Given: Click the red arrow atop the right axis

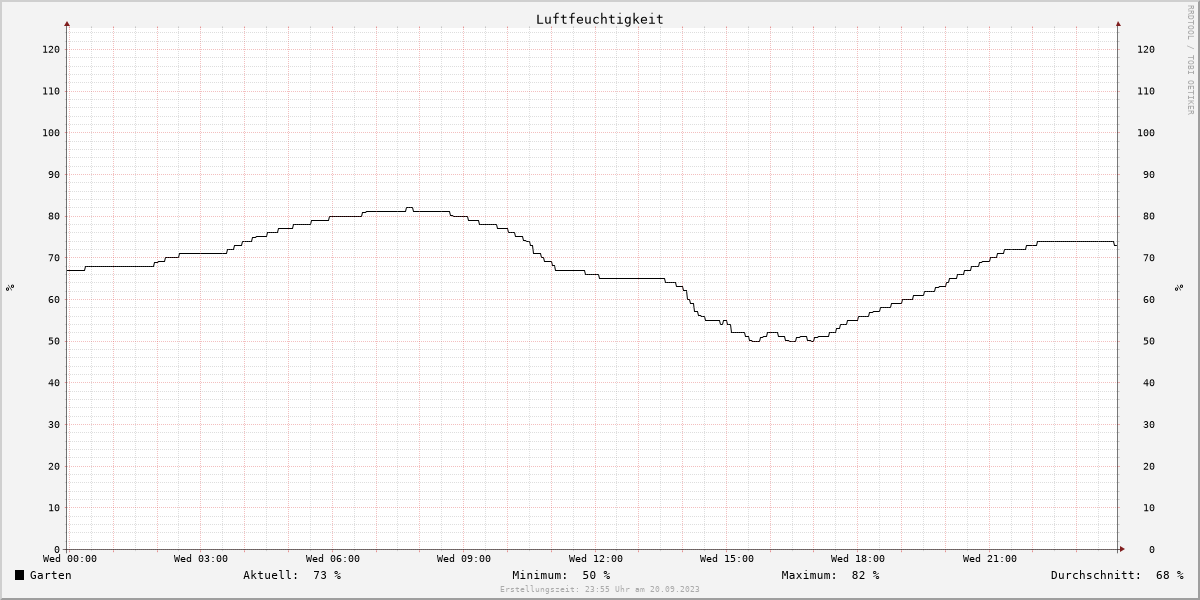Looking at the screenshot, I should 1118,23.
